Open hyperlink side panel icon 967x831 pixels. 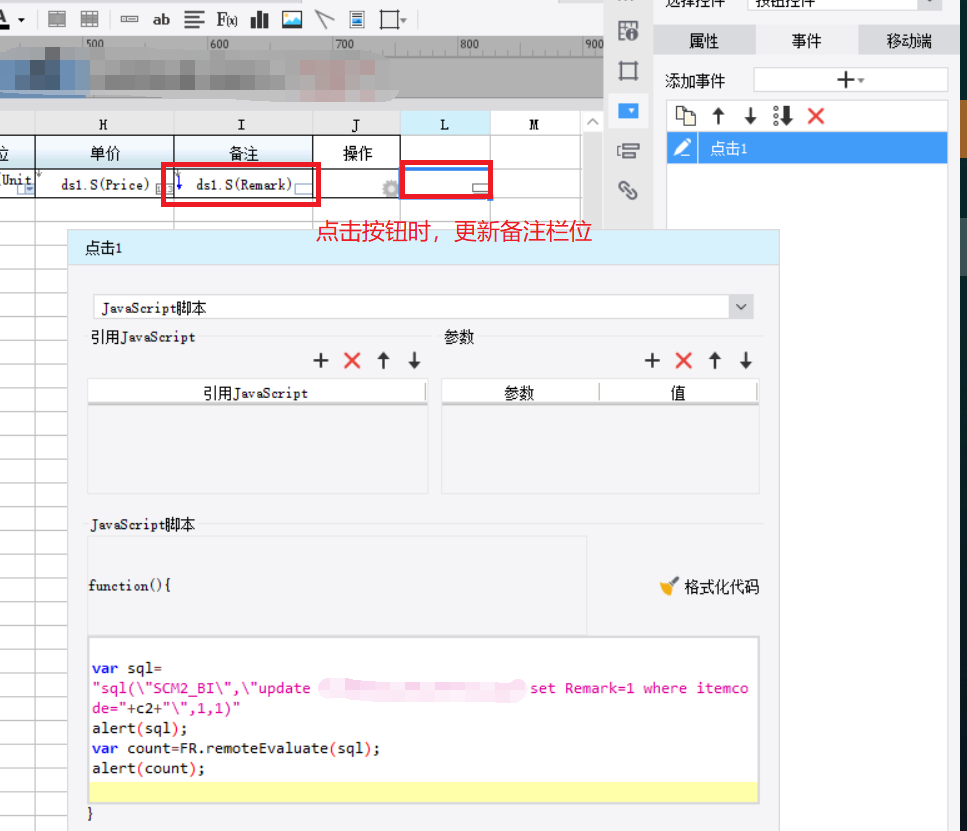tap(628, 190)
